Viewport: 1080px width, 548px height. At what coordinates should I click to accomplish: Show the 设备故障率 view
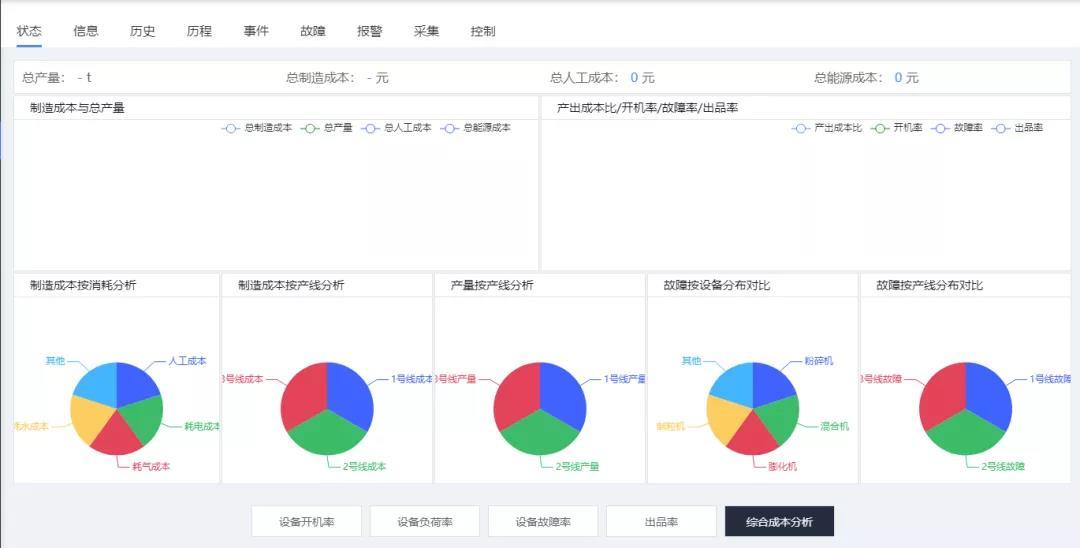coord(543,522)
